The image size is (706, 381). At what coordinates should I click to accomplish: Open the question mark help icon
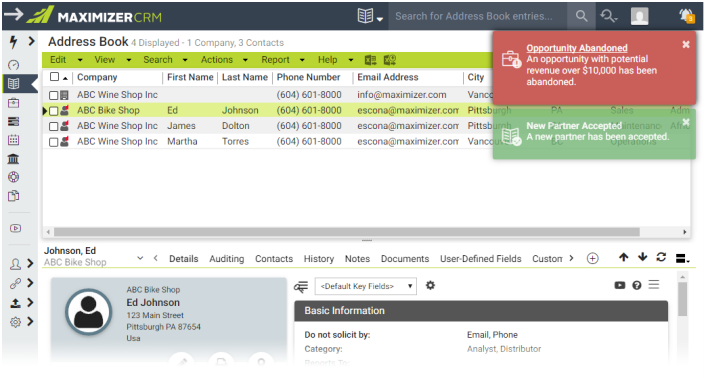pos(637,285)
